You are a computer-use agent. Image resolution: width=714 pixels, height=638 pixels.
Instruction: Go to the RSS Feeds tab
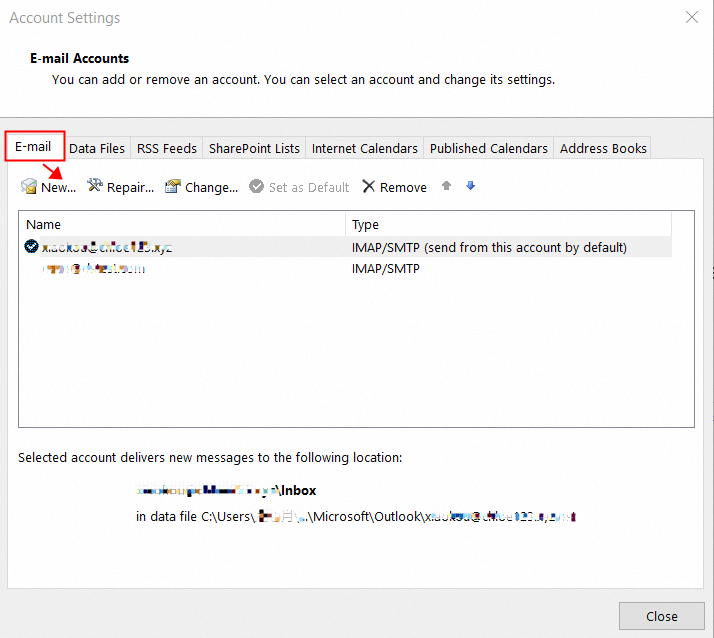pyautogui.click(x=167, y=148)
